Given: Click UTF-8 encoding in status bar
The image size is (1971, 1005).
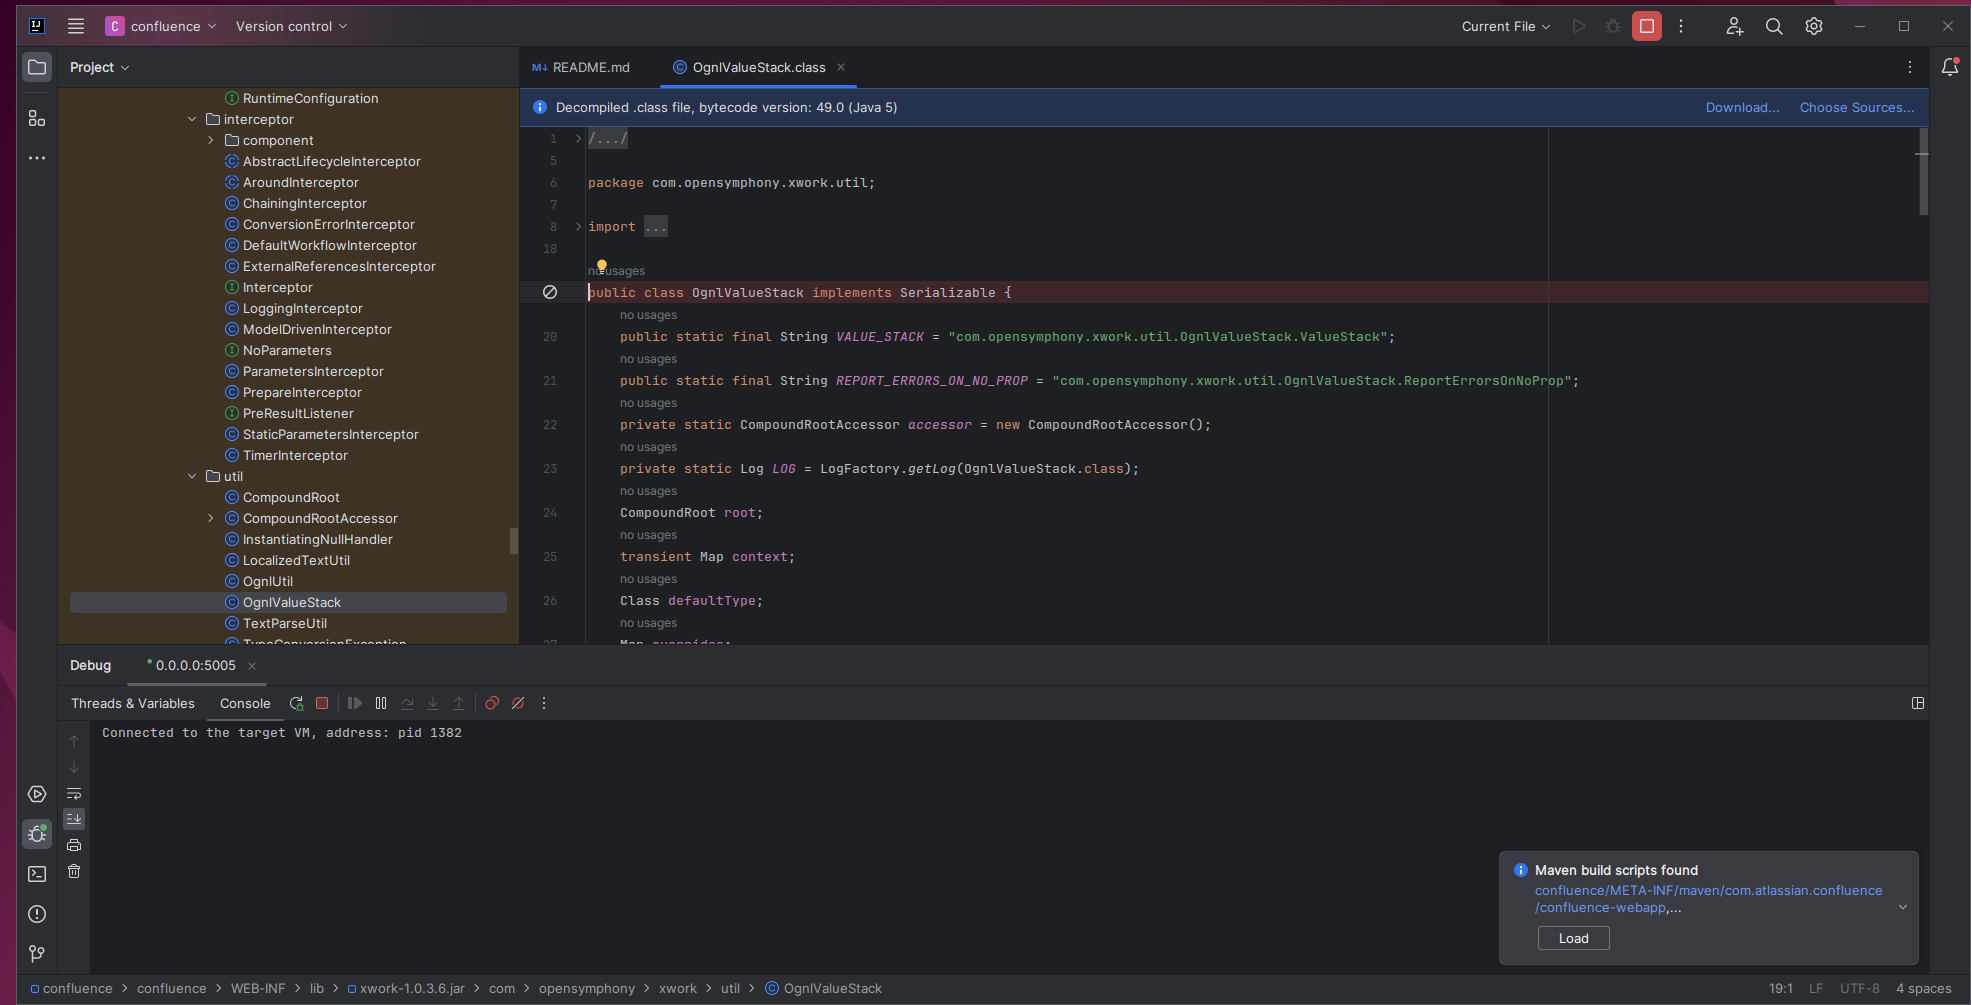Looking at the screenshot, I should (1860, 988).
